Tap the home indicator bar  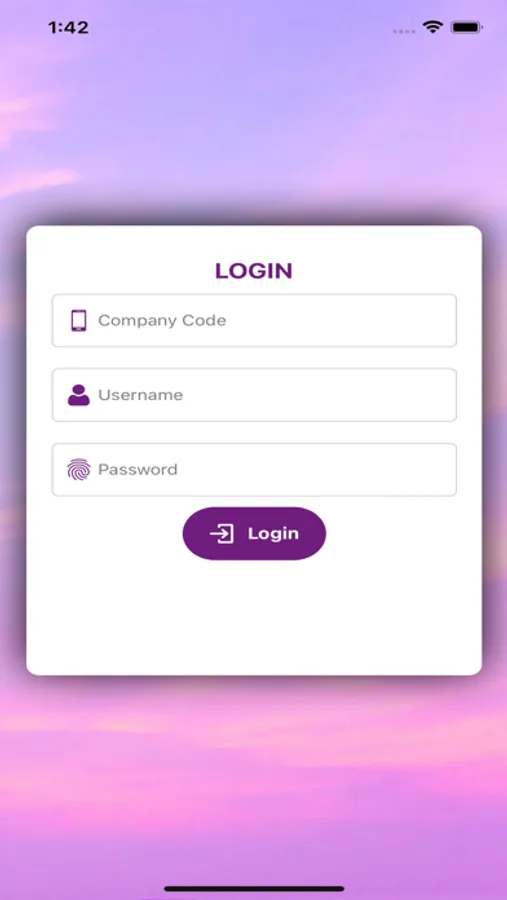pyautogui.click(x=254, y=889)
